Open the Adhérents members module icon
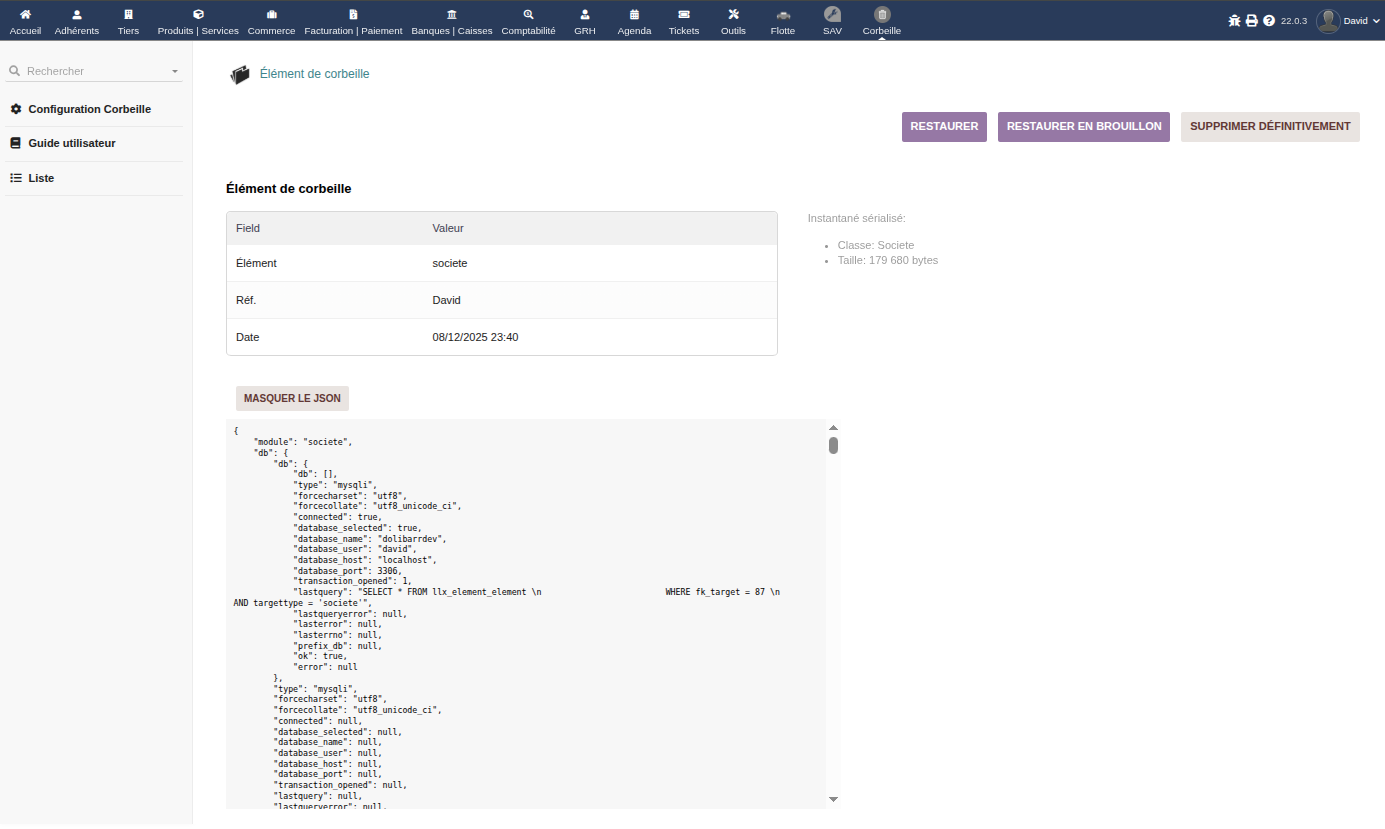Viewport: 1385px width, 829px height. click(77, 15)
